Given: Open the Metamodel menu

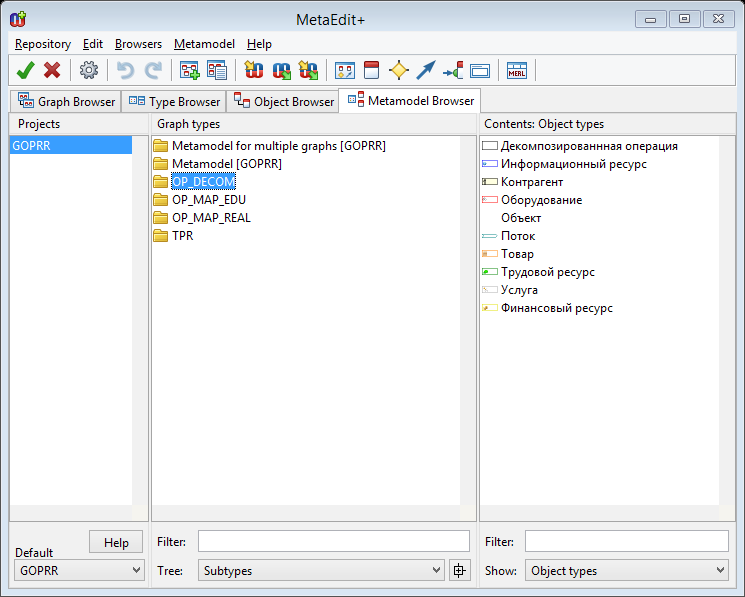Looking at the screenshot, I should coord(204,44).
